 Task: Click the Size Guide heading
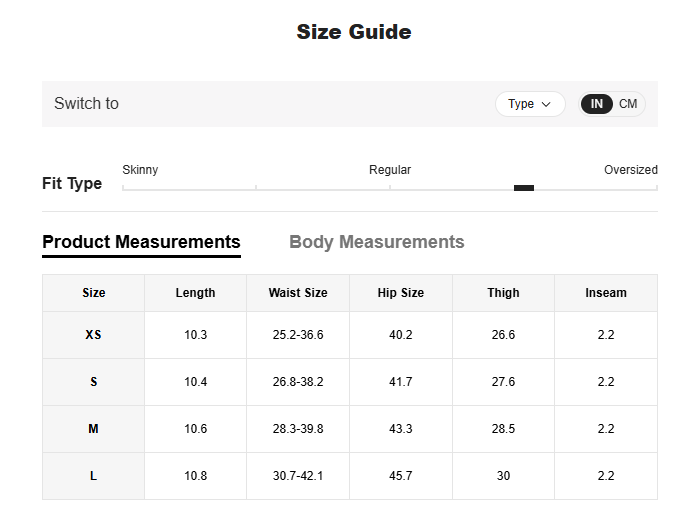[x=354, y=32]
